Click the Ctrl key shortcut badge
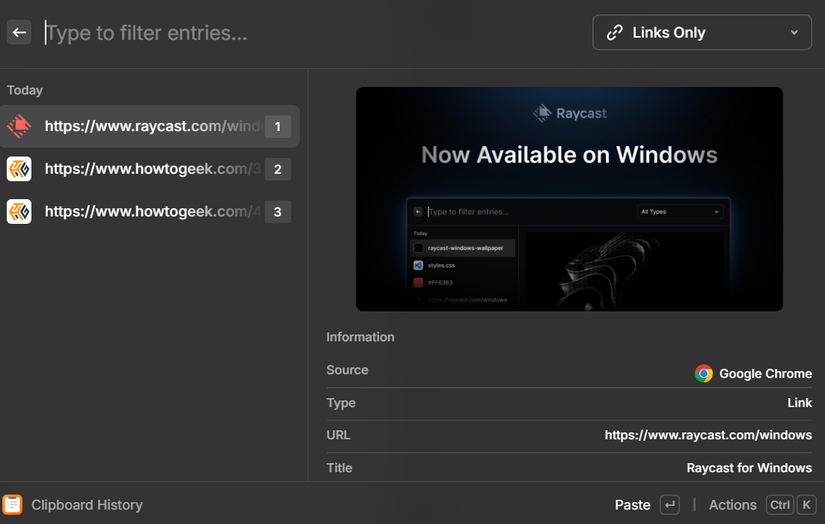 point(780,505)
